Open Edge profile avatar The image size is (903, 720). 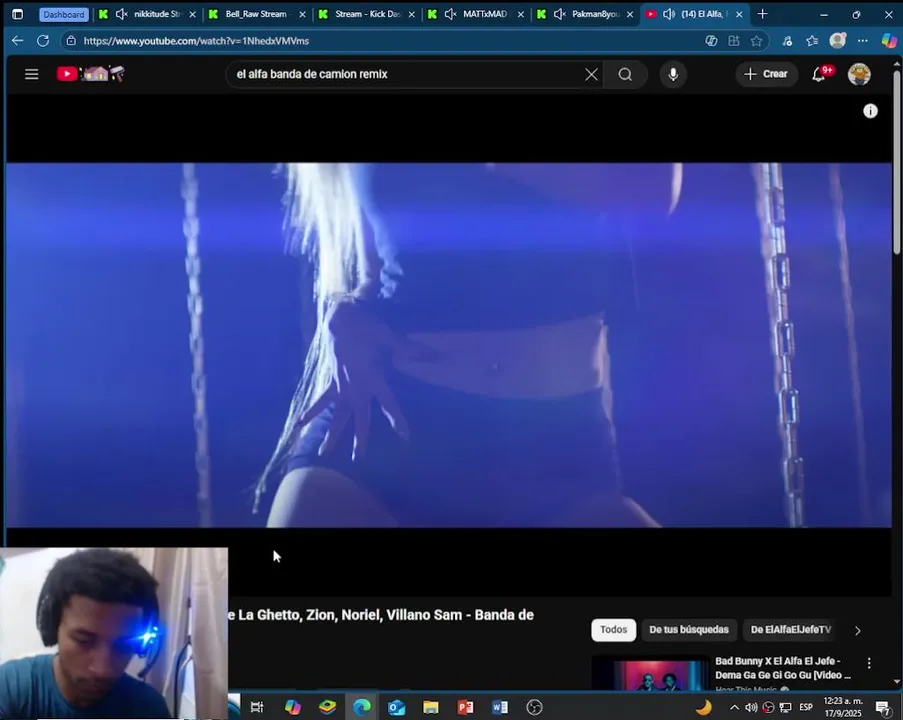837,40
